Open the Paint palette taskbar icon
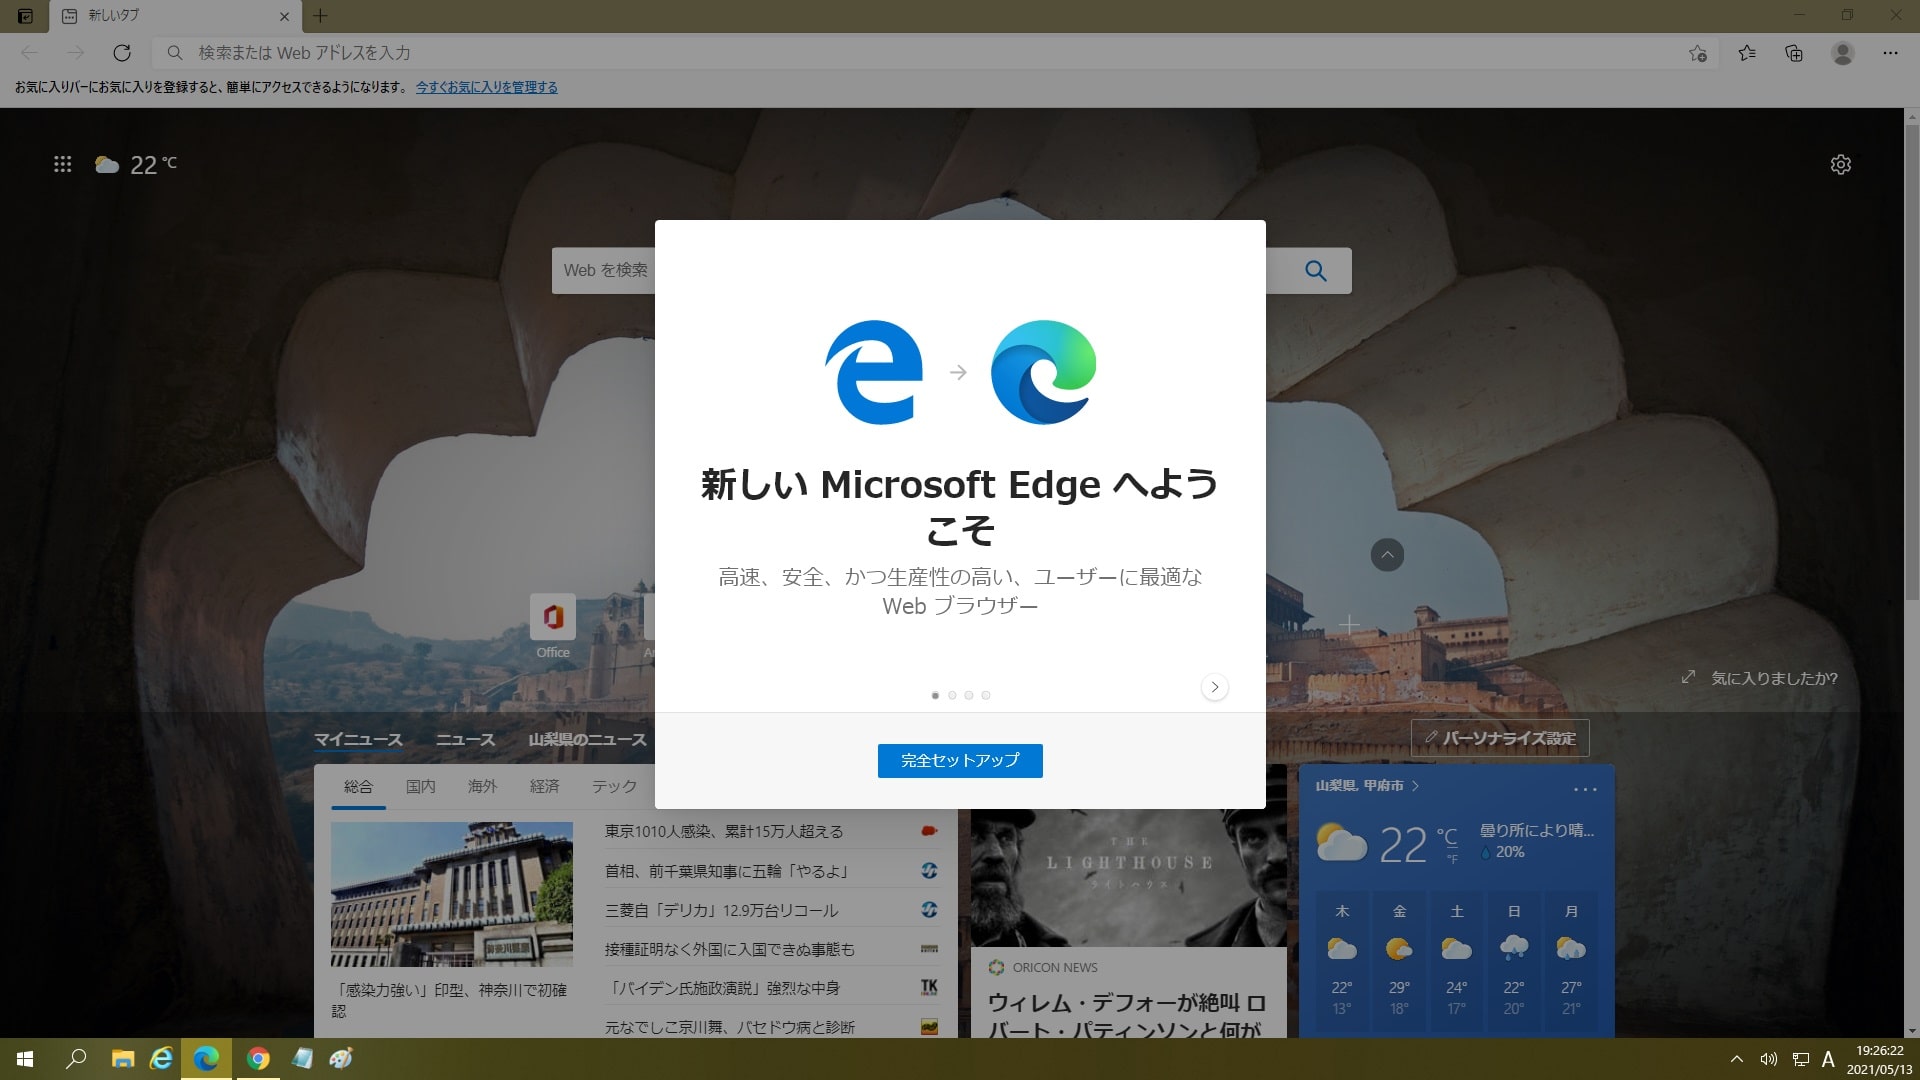 [341, 1059]
